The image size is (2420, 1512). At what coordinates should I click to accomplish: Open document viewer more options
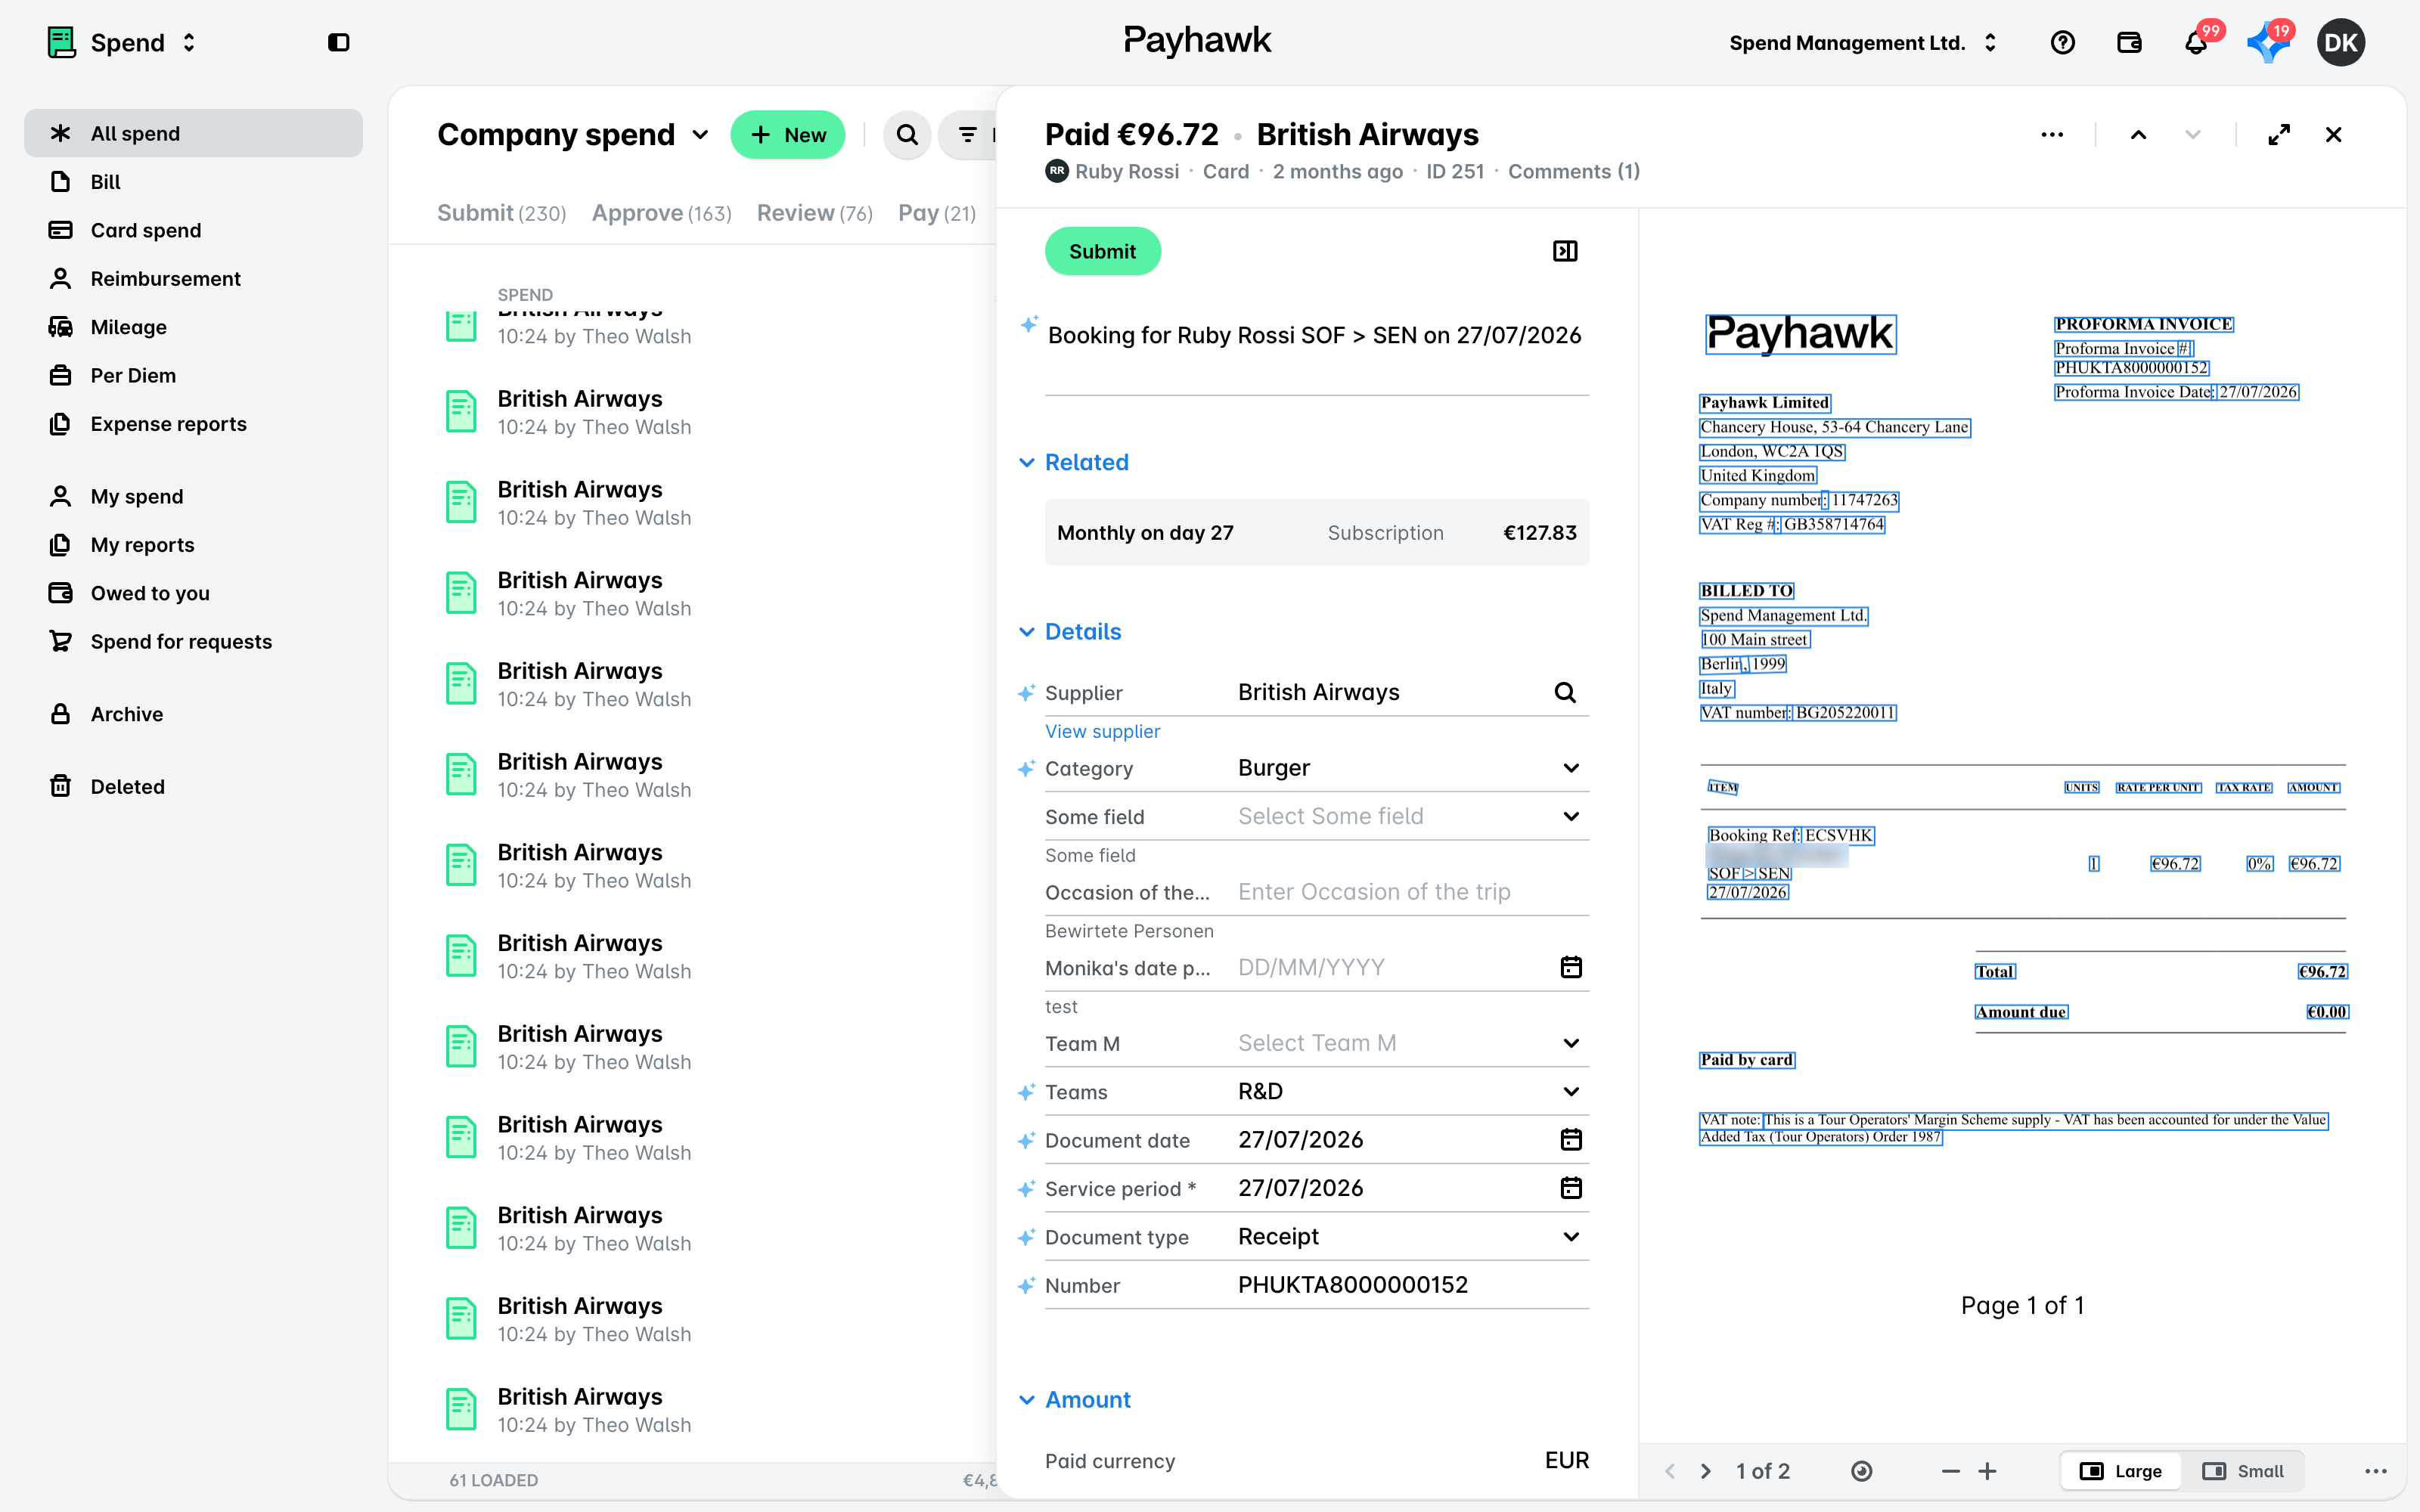(x=2376, y=1471)
